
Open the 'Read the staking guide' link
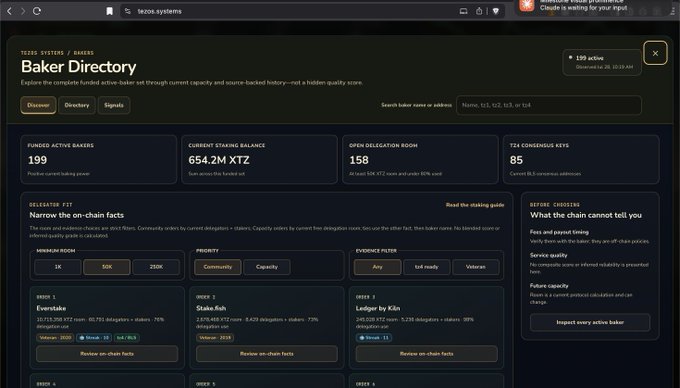475,205
